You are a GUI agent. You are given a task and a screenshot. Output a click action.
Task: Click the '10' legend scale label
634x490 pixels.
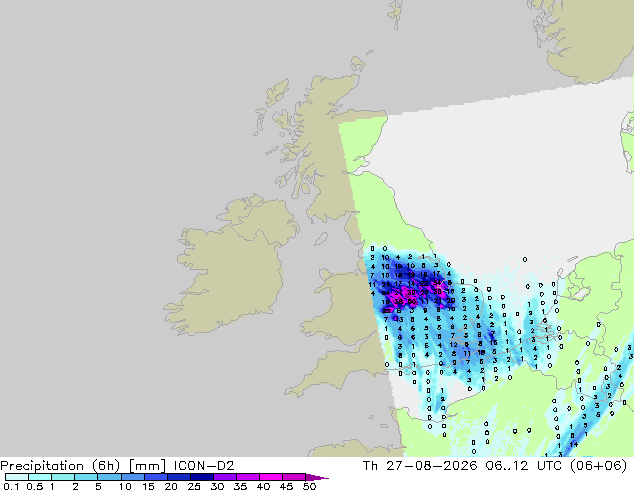click(125, 486)
